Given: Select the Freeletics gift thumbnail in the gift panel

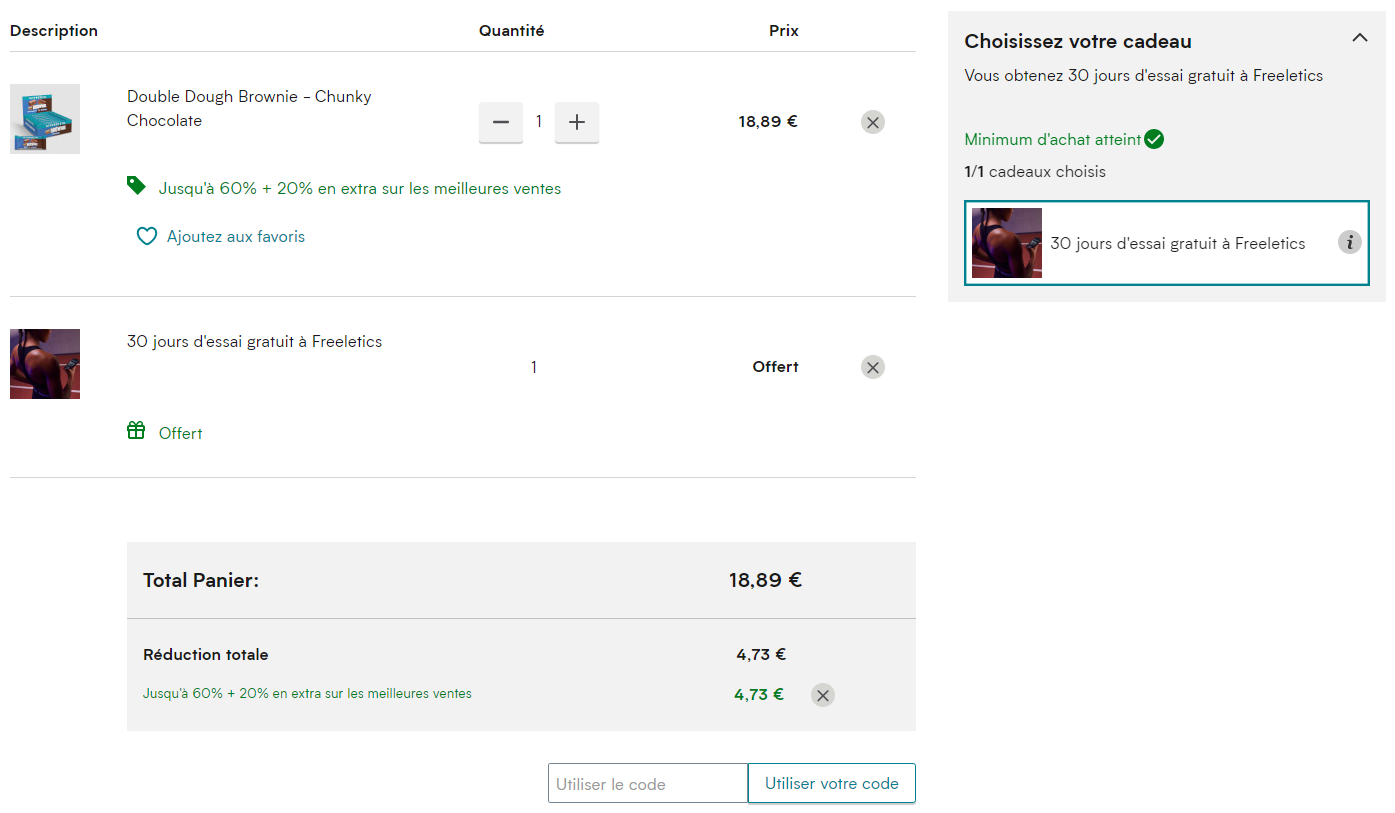Looking at the screenshot, I should pyautogui.click(x=1007, y=243).
